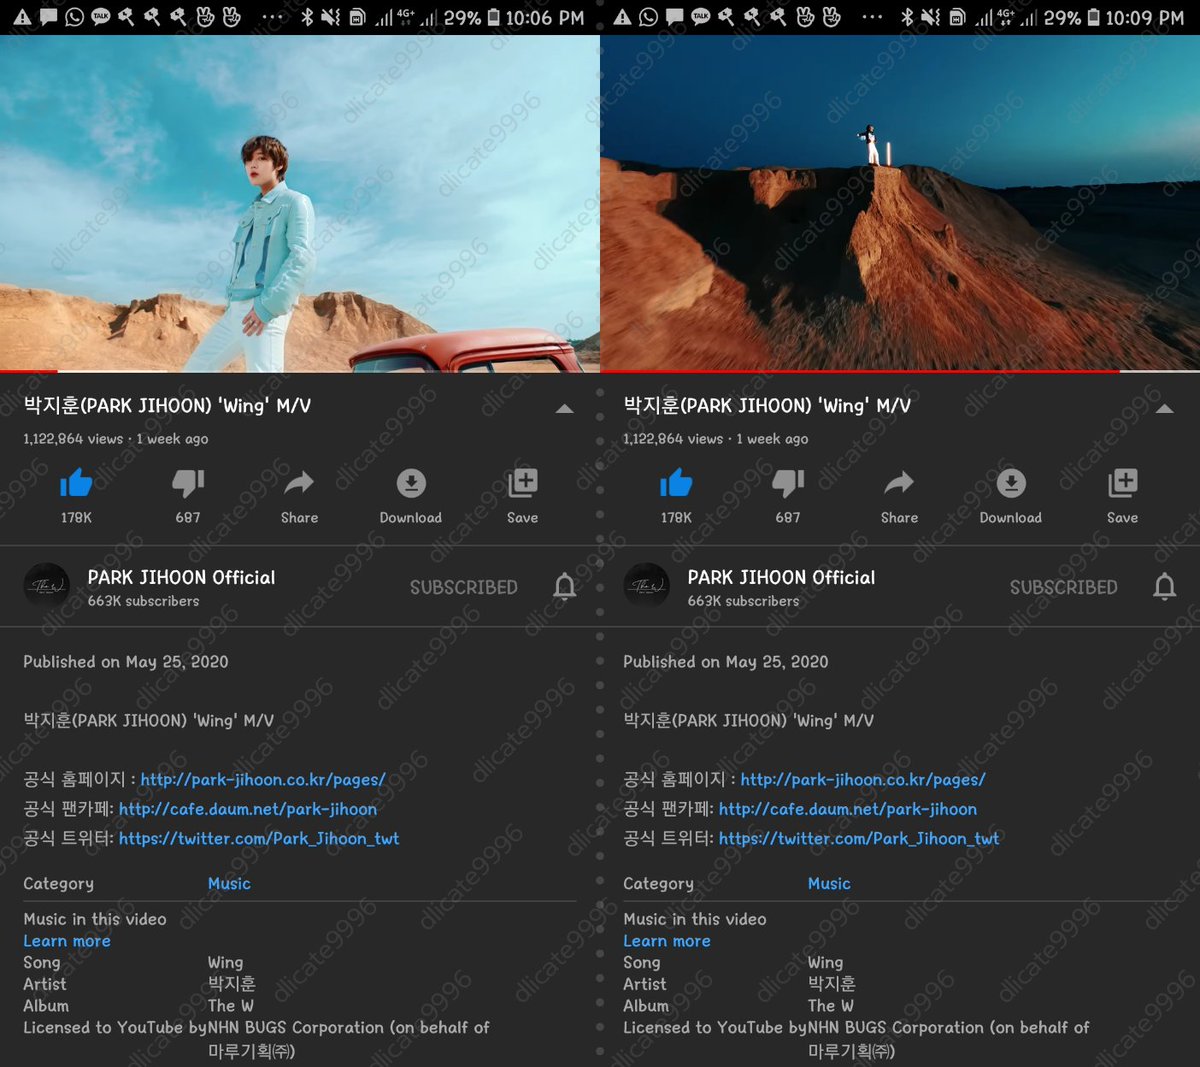
Task: Collapse description arrow in left screenshot
Action: tap(565, 408)
